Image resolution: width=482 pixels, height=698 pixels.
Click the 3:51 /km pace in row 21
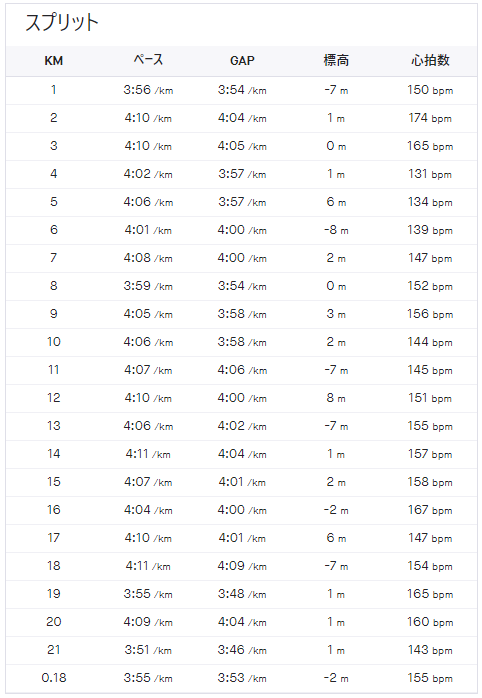point(148,650)
